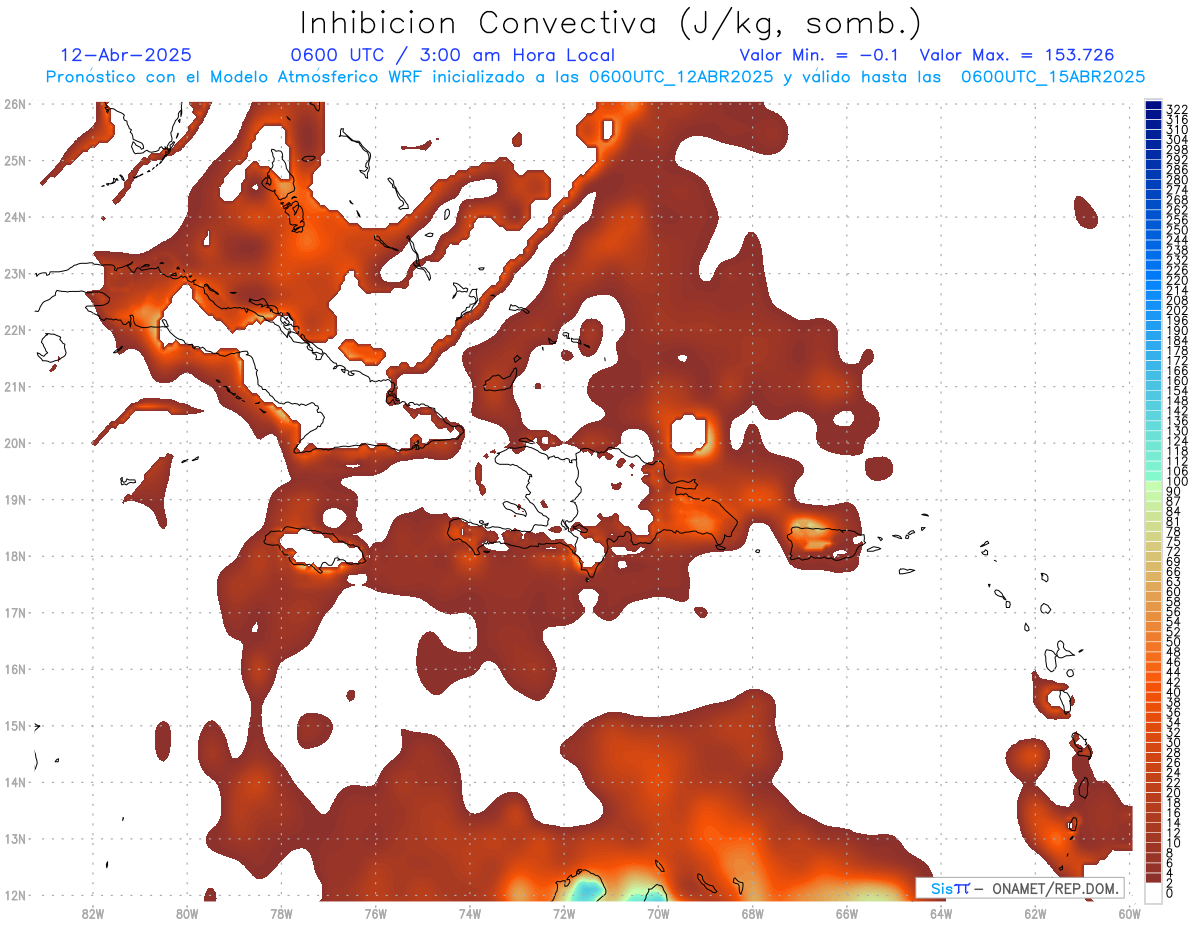The height and width of the screenshot is (927, 1200).
Task: Click the 64W longitude label
Action: pos(941,913)
